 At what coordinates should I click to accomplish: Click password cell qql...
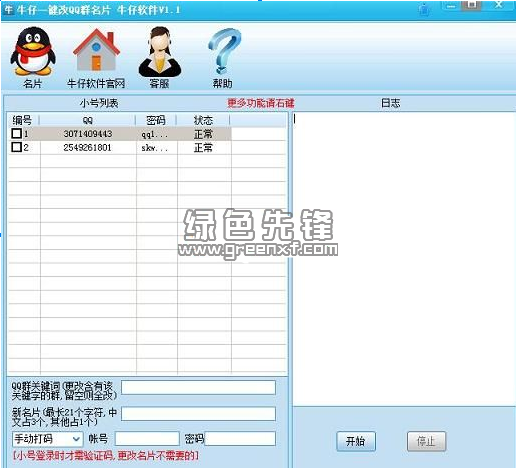(x=155, y=134)
